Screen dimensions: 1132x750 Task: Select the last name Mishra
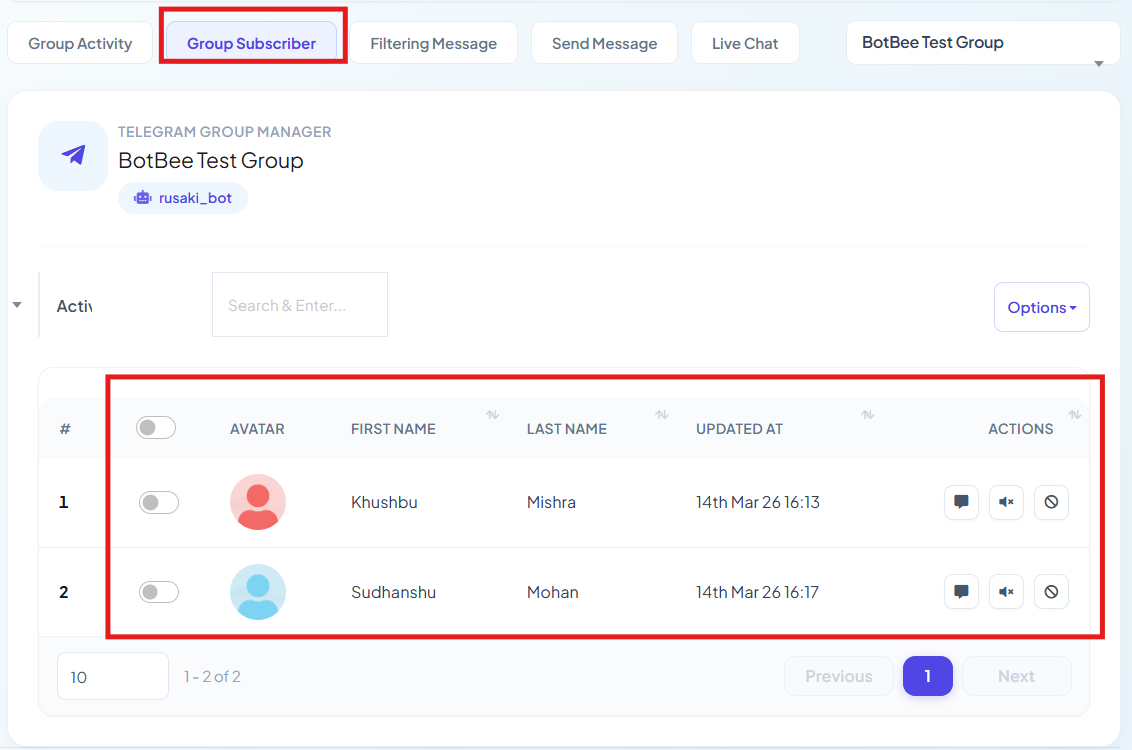[551, 502]
